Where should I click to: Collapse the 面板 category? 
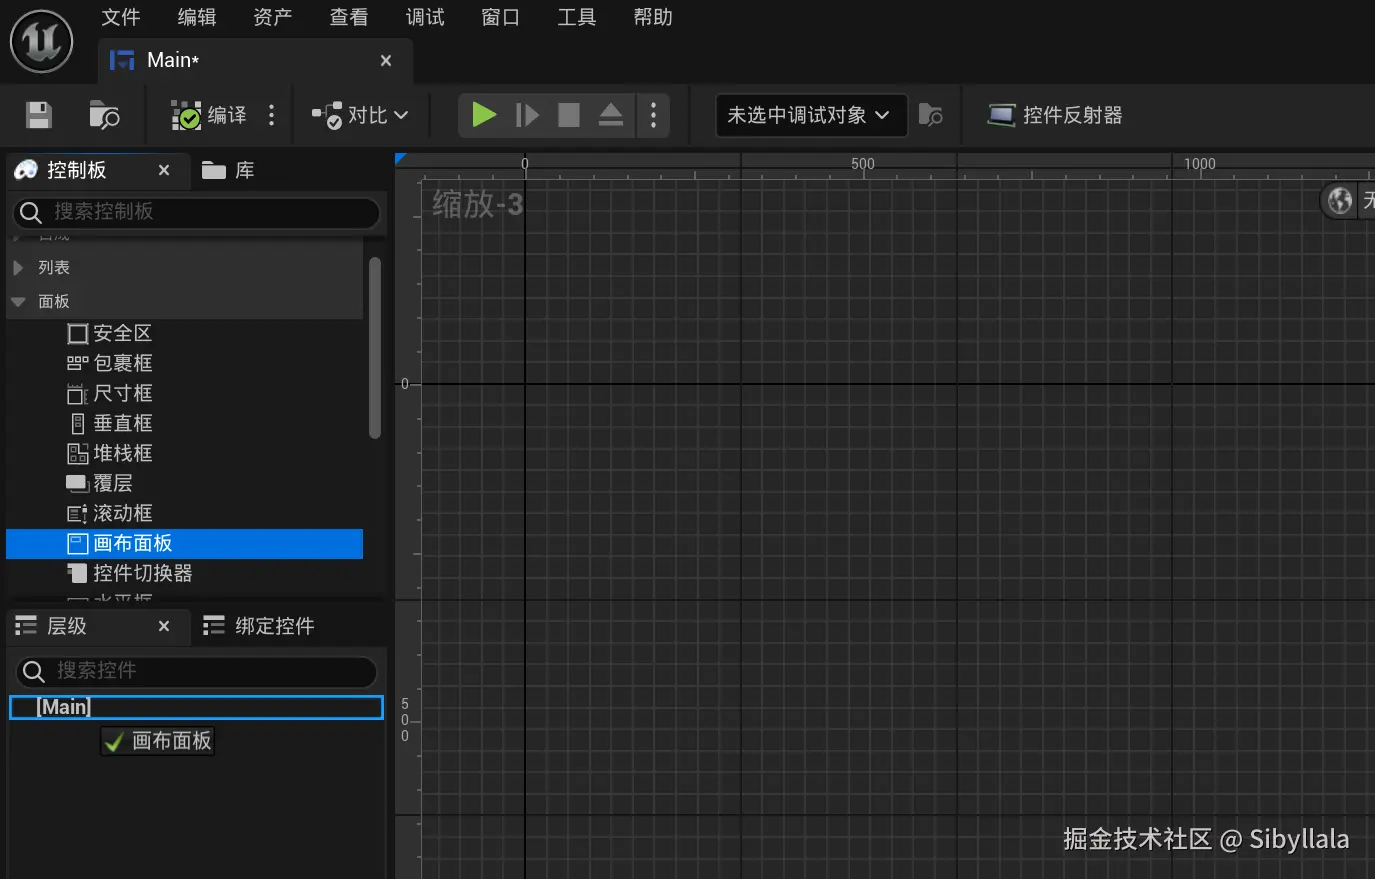(x=185, y=301)
